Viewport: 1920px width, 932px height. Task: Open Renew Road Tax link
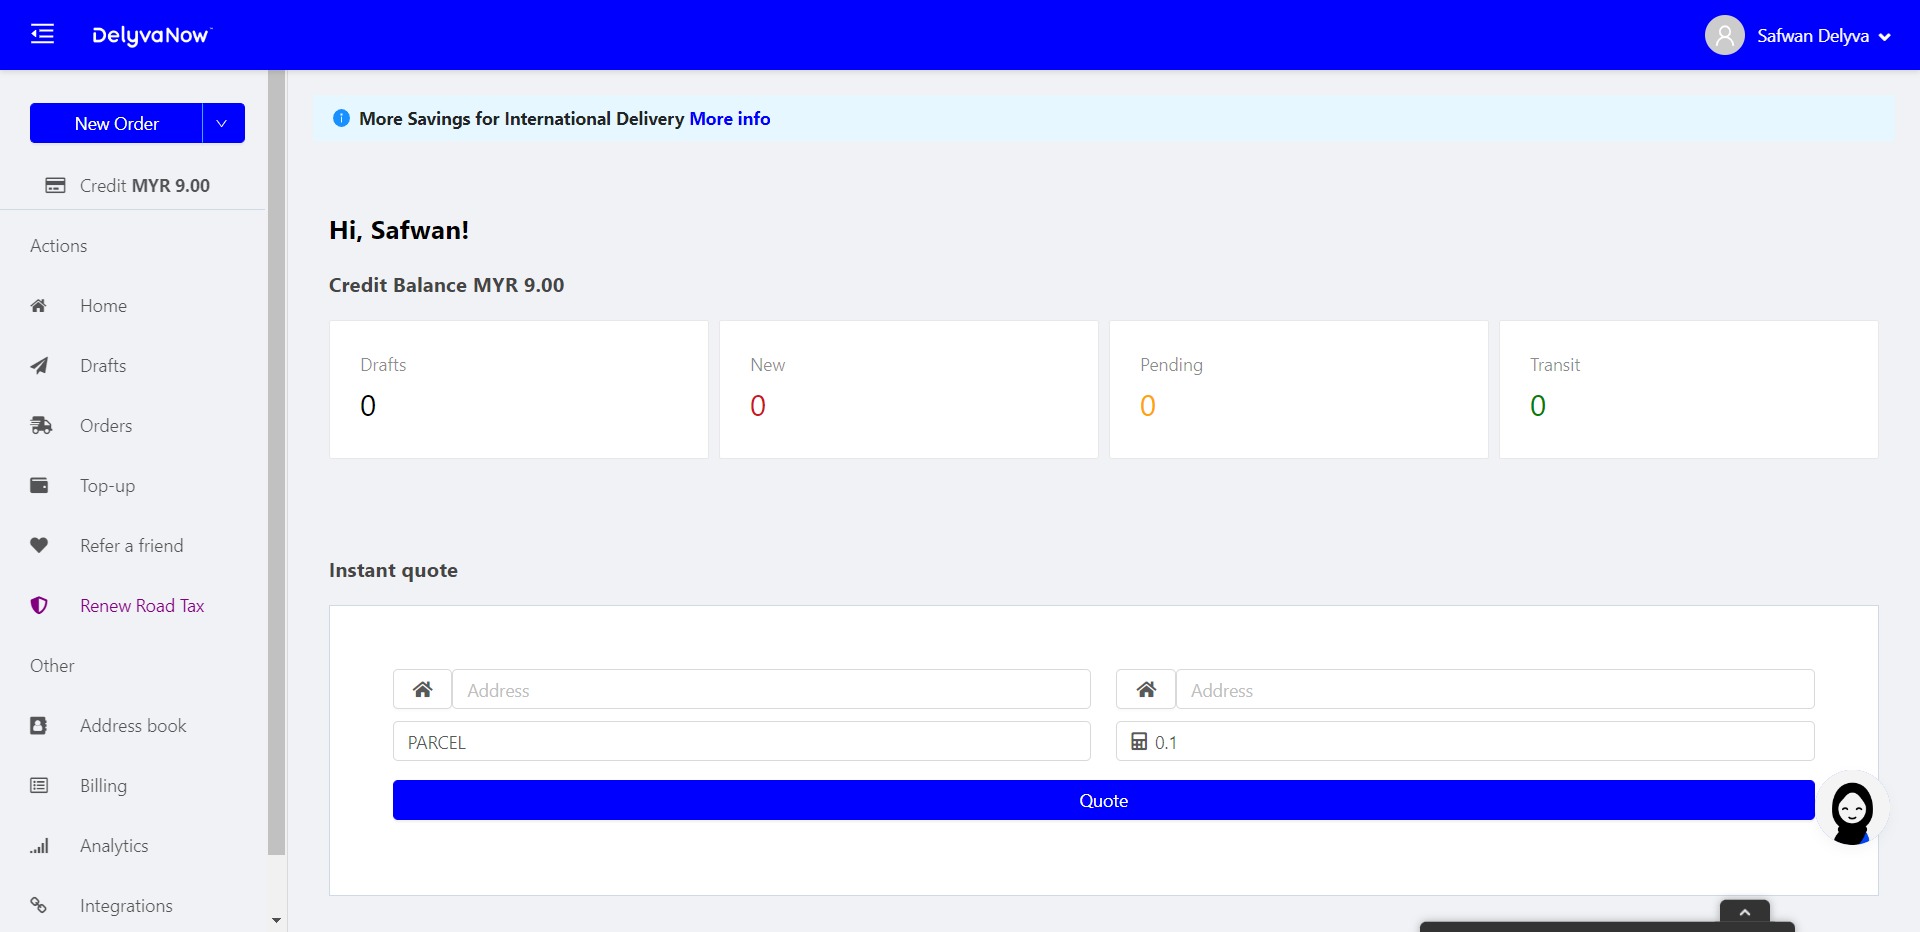pos(142,605)
